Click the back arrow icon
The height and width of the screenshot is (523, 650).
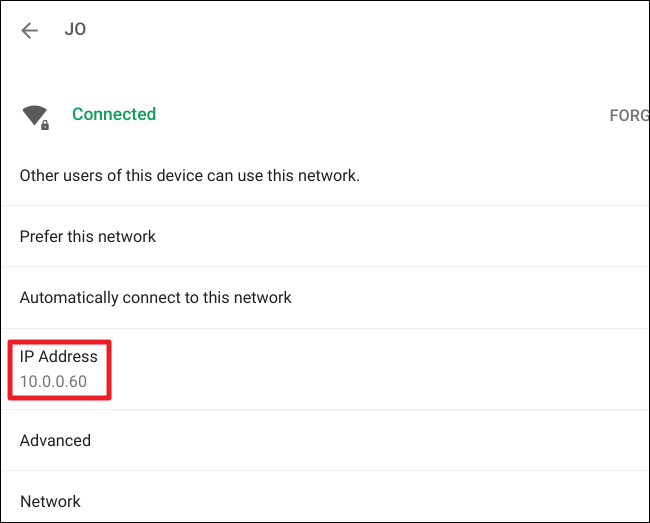pyautogui.click(x=30, y=30)
